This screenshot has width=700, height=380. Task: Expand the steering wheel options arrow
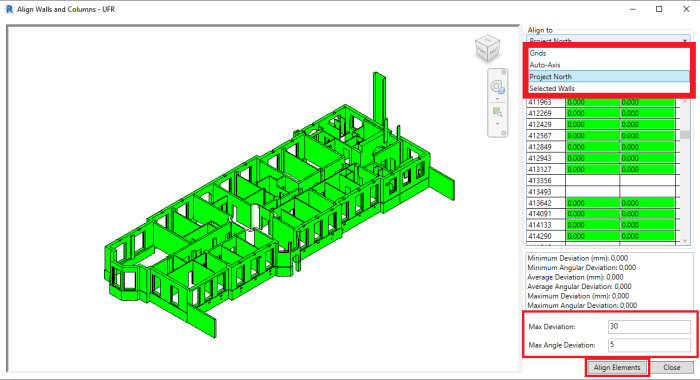[x=497, y=99]
